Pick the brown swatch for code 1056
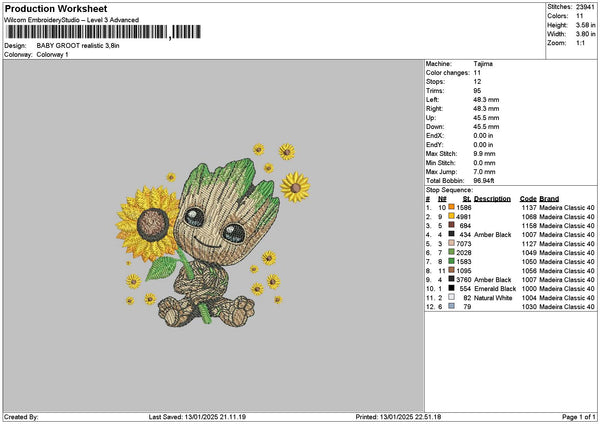 click(x=452, y=270)
